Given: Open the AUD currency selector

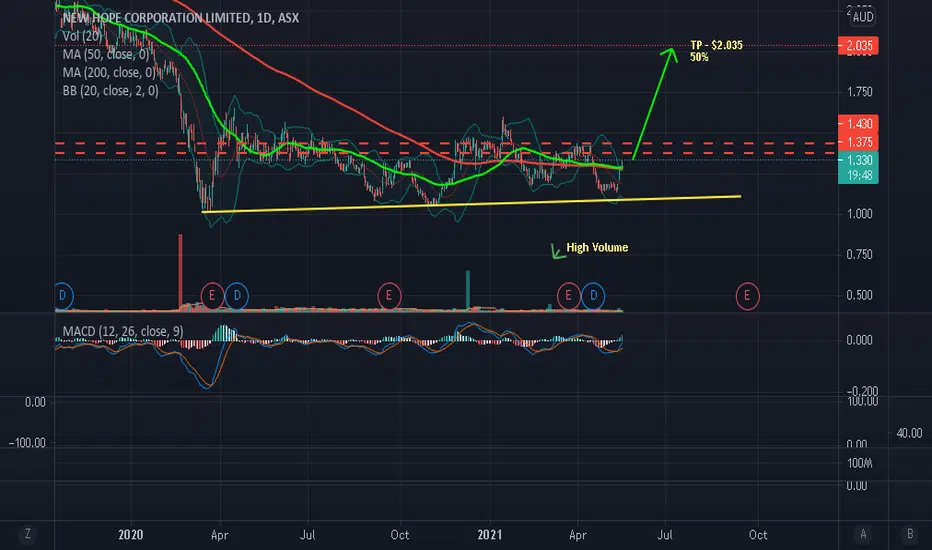Looking at the screenshot, I should tap(862, 17).
